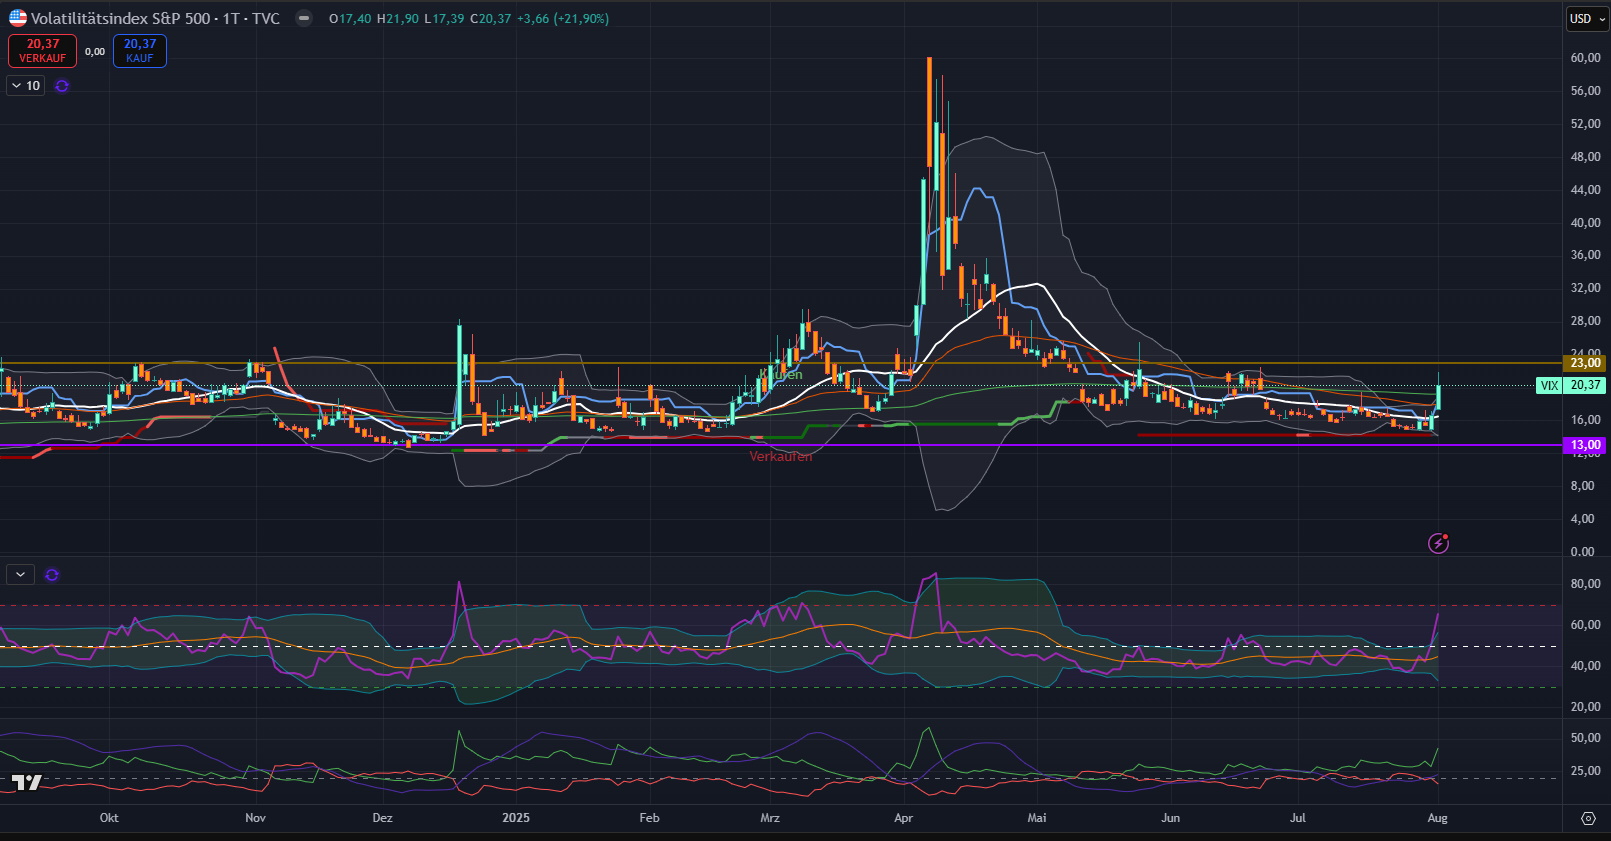Select the purple 13,00 price level label
Viewport: 1611px width, 841px height.
1585,445
